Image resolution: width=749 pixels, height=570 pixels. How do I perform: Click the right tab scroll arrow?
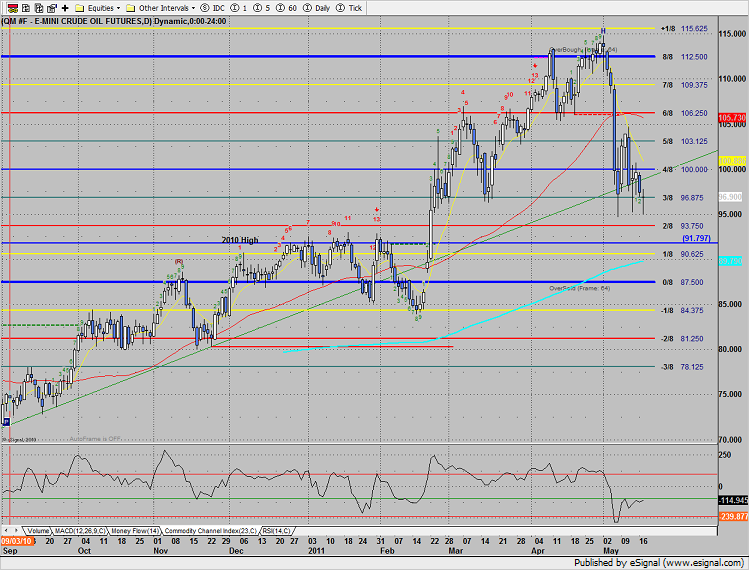[x=16, y=530]
